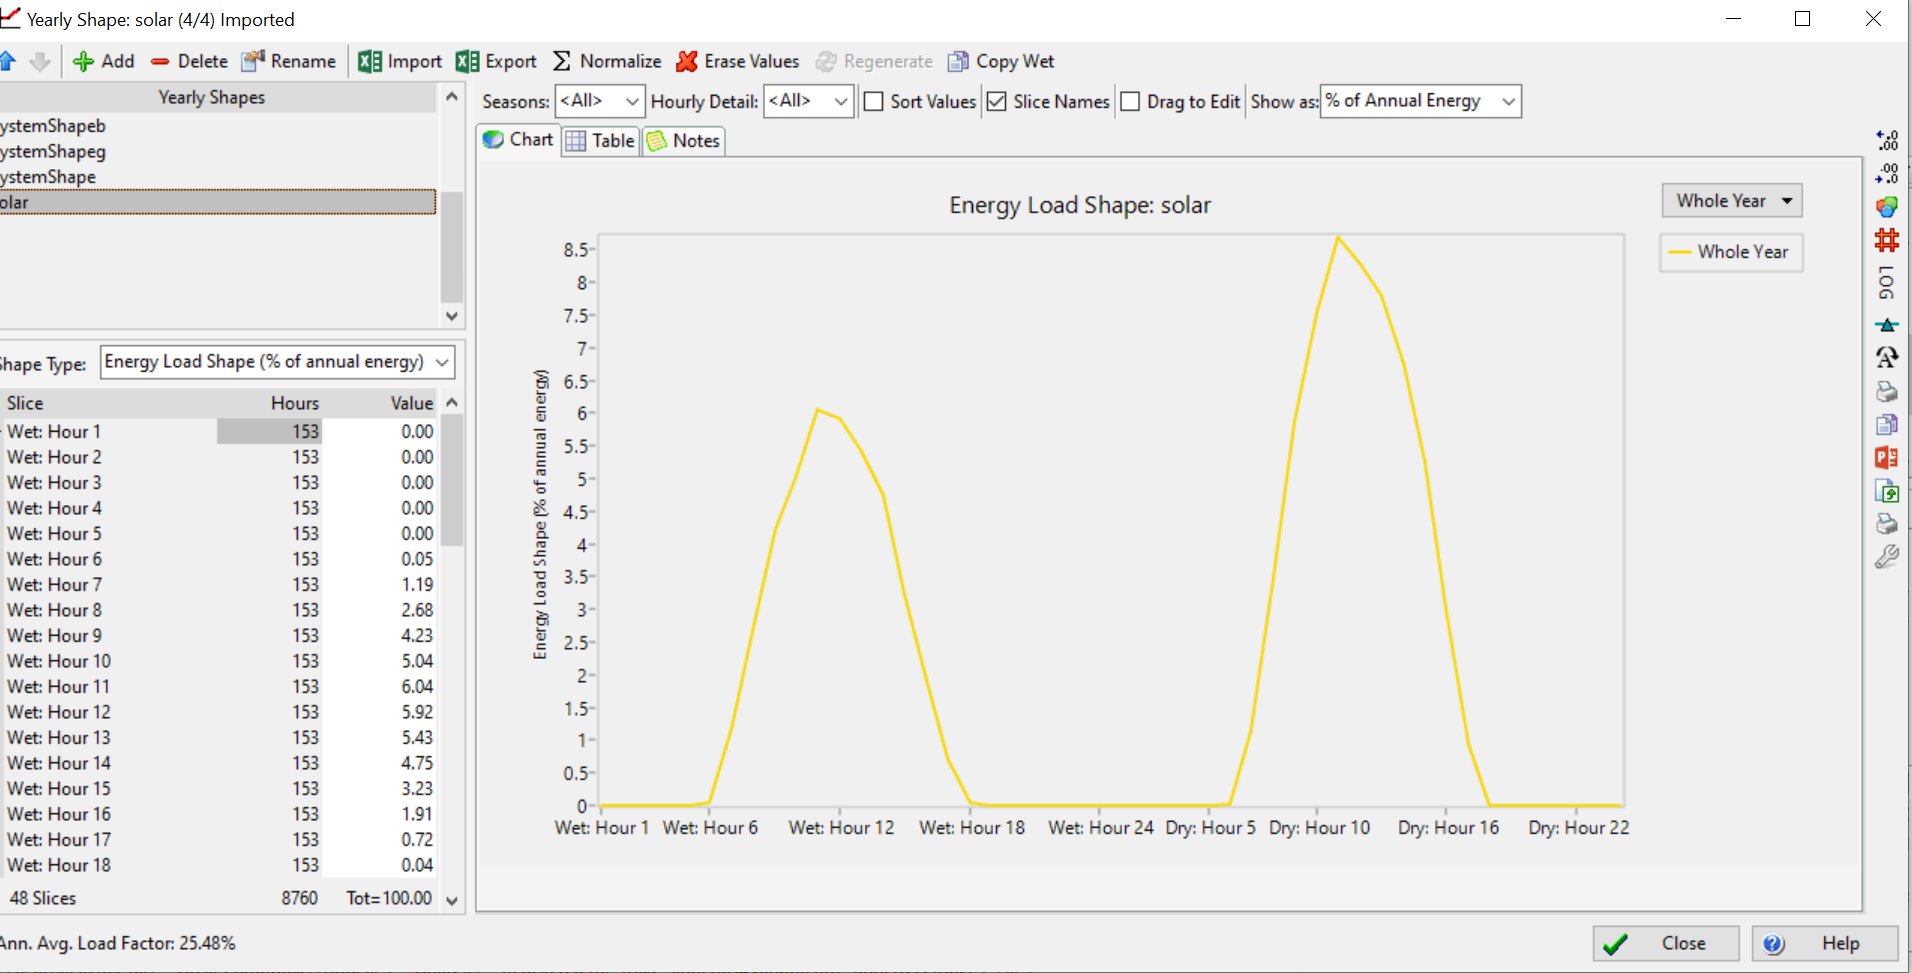Click the Yearly Shapes list scroll down arrow
This screenshot has width=1912, height=973.
coord(452,316)
